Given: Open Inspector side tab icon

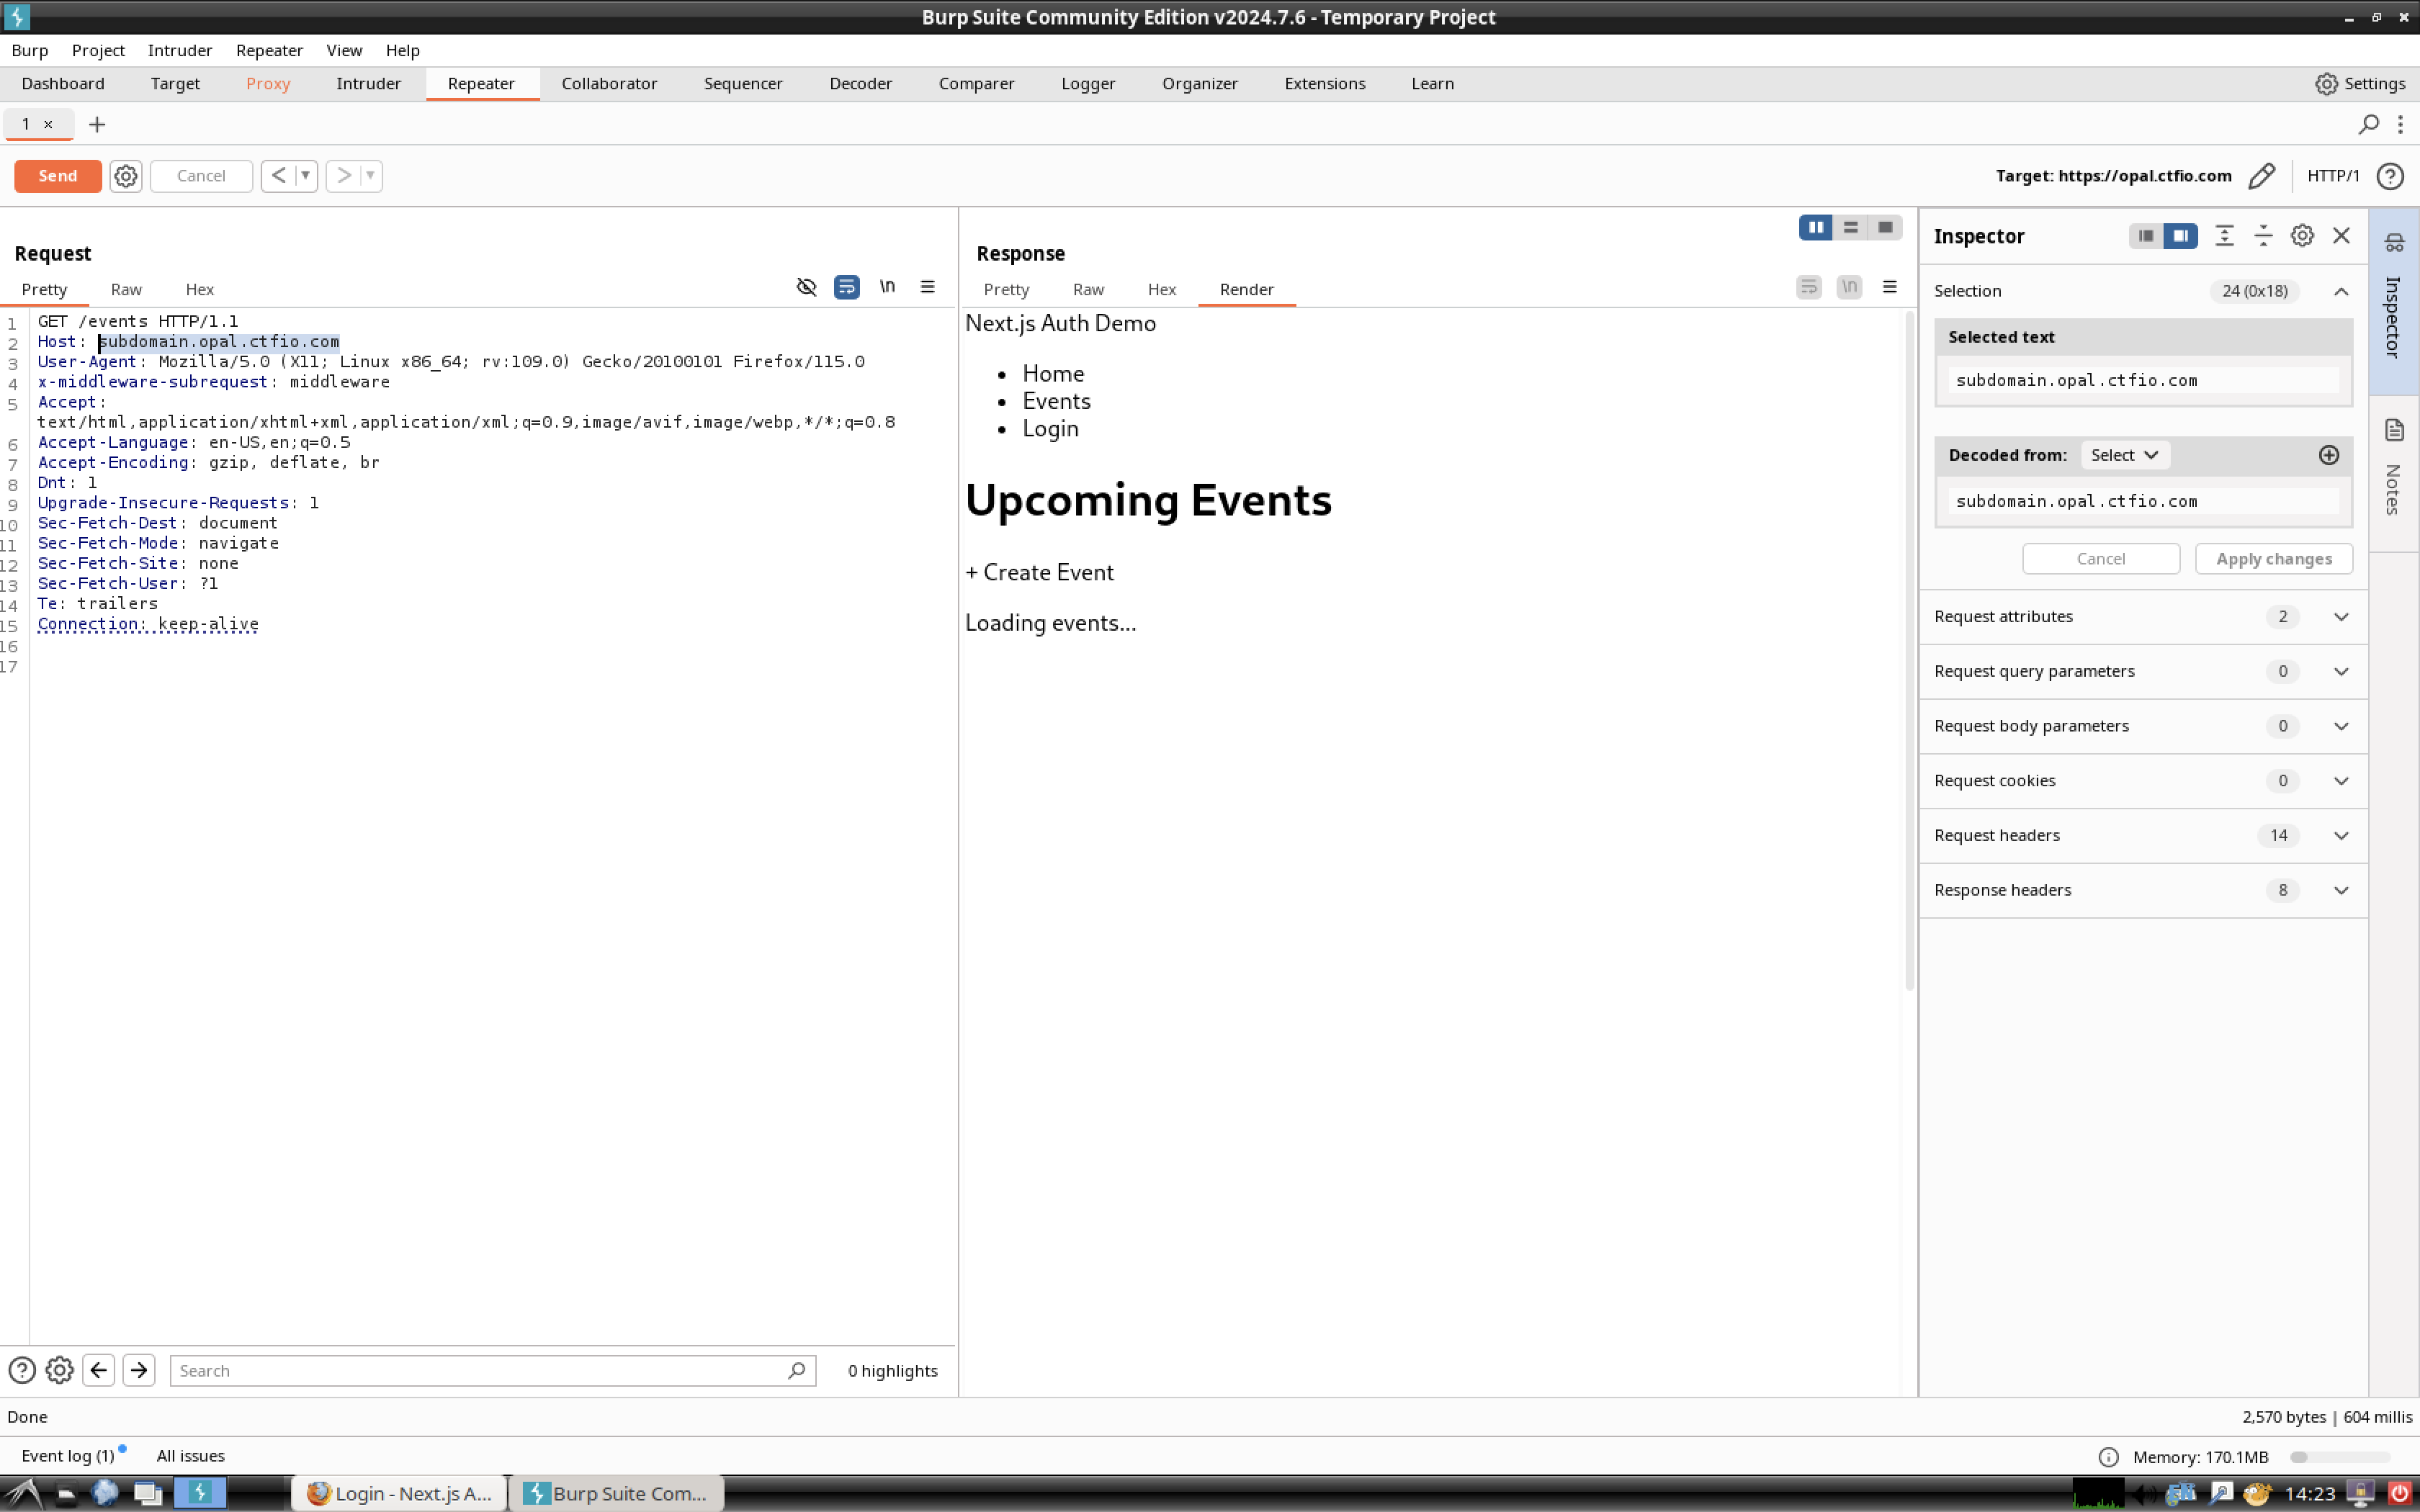Looking at the screenshot, I should (2393, 242).
